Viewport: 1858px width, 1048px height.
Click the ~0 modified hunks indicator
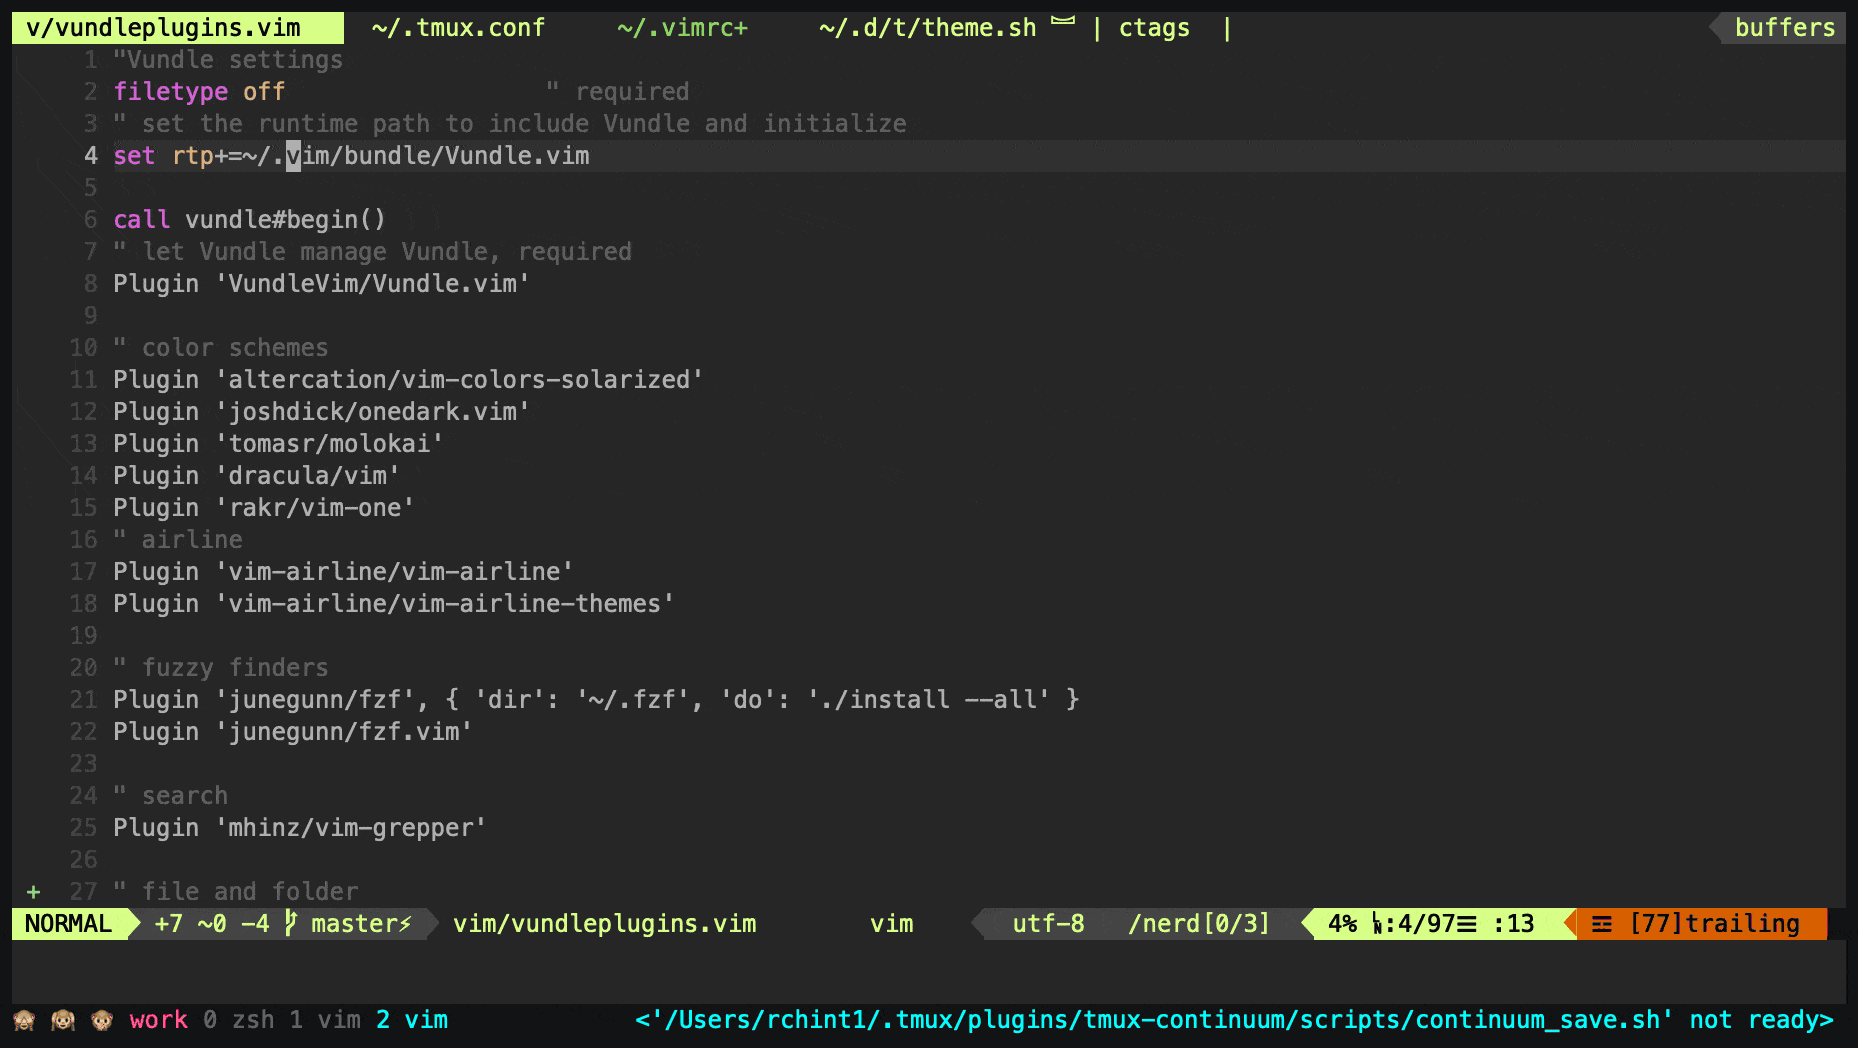(x=212, y=924)
